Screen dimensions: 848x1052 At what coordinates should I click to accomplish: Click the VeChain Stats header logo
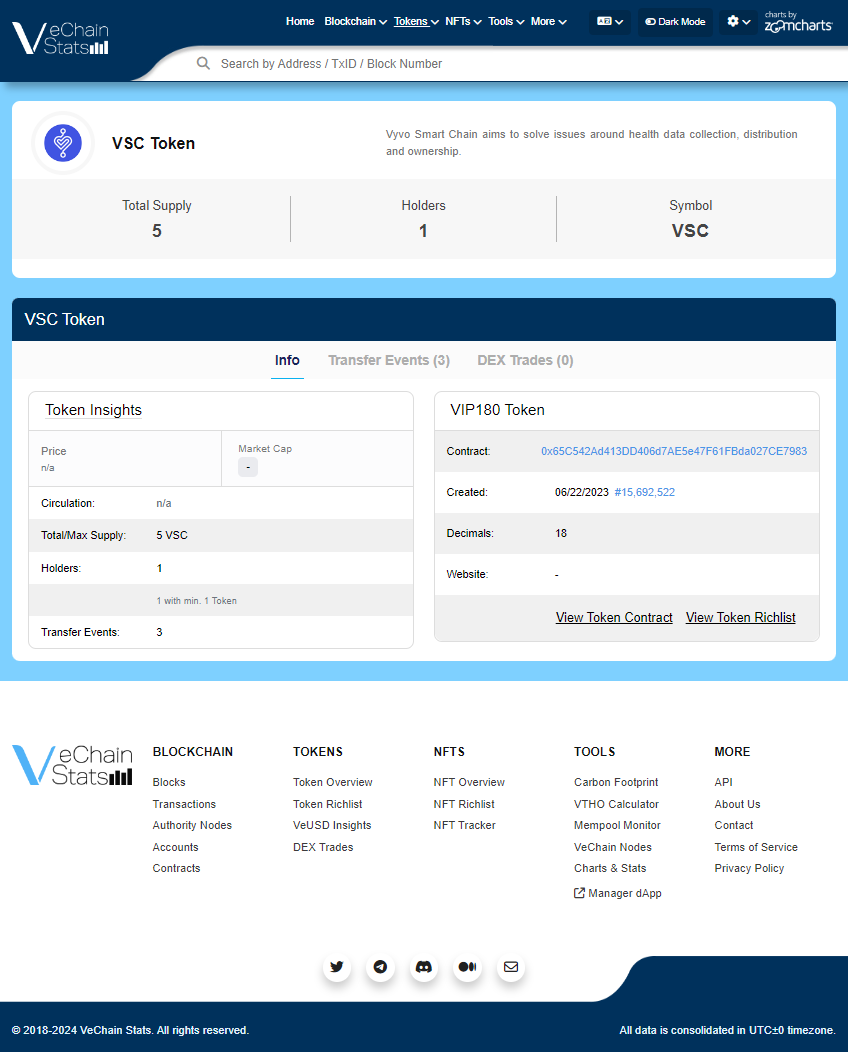60,38
